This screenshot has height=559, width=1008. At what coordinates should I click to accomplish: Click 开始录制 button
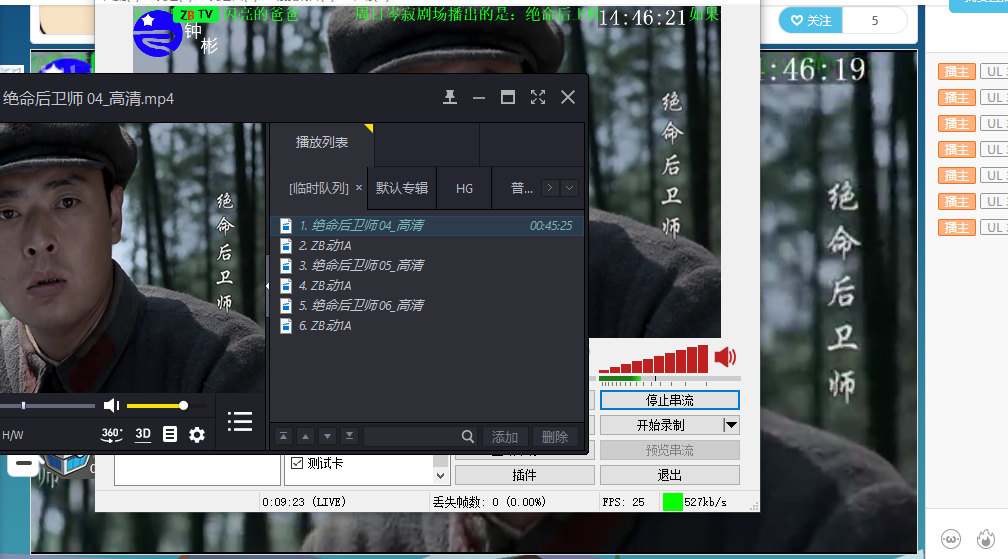(661, 425)
